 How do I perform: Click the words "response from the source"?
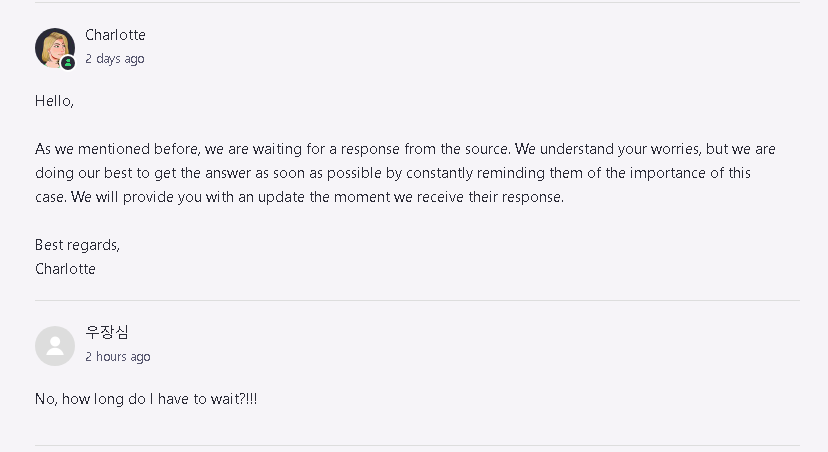coord(425,149)
